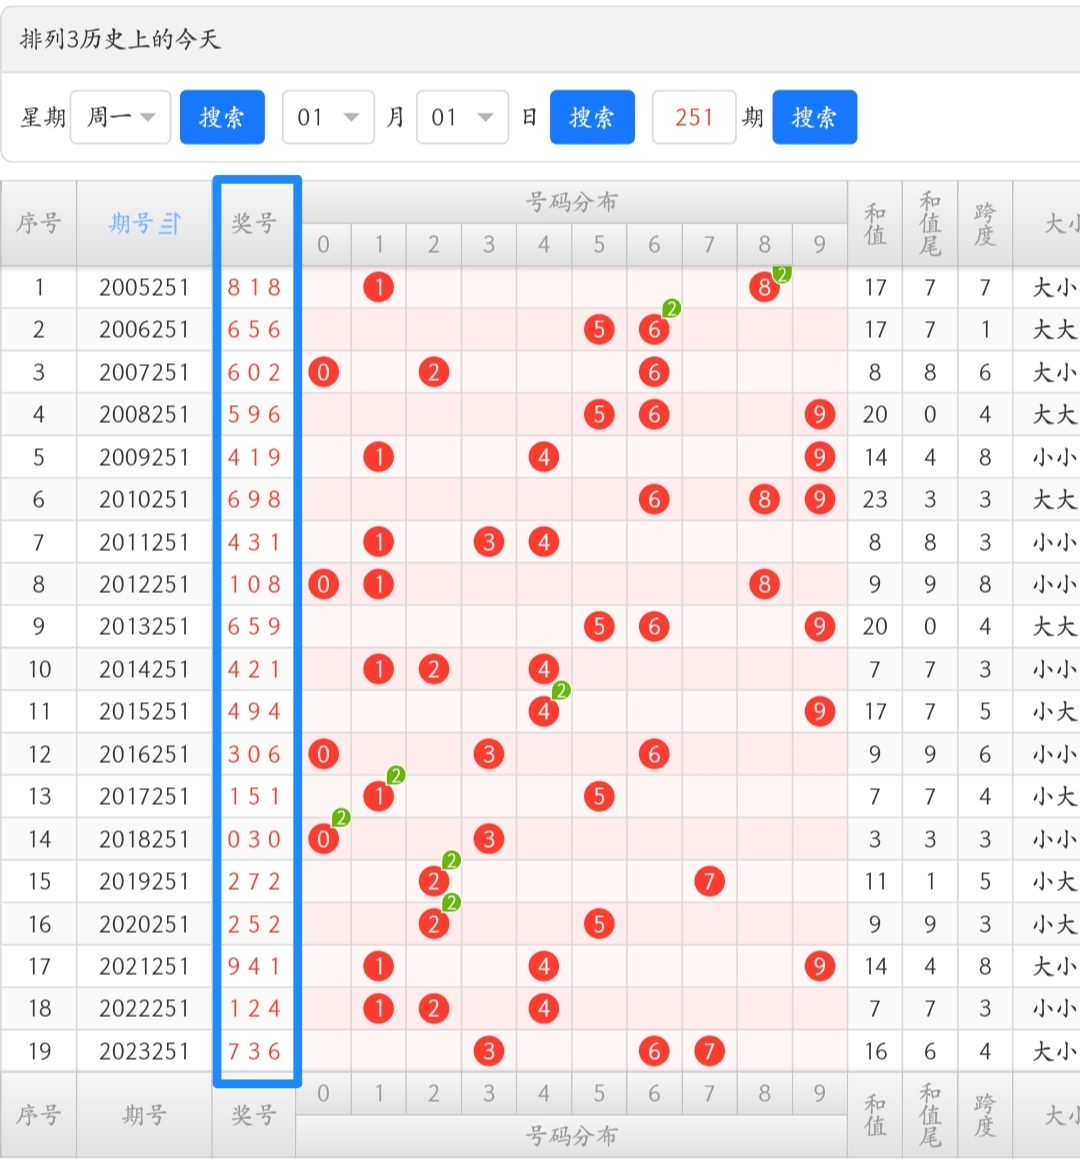
Task: Click winning number 0 3 0
Action: tap(254, 839)
